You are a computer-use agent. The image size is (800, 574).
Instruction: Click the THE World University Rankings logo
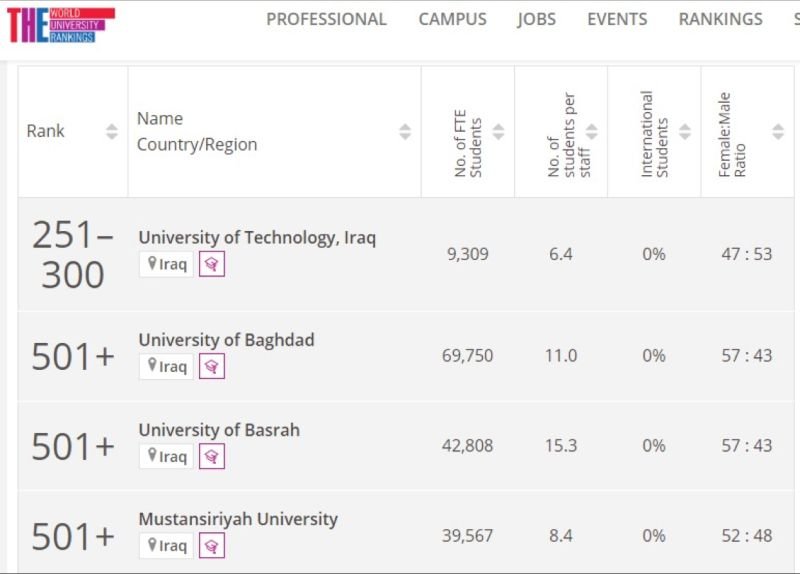point(60,25)
